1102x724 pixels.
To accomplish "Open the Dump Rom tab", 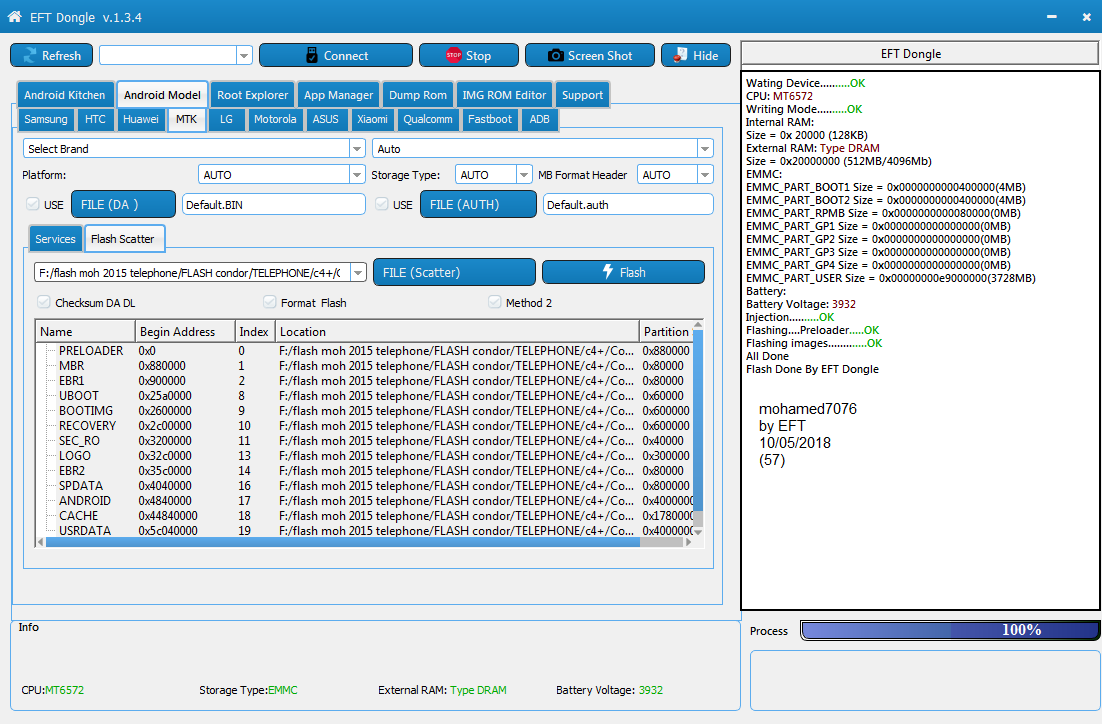I will (x=418, y=95).
